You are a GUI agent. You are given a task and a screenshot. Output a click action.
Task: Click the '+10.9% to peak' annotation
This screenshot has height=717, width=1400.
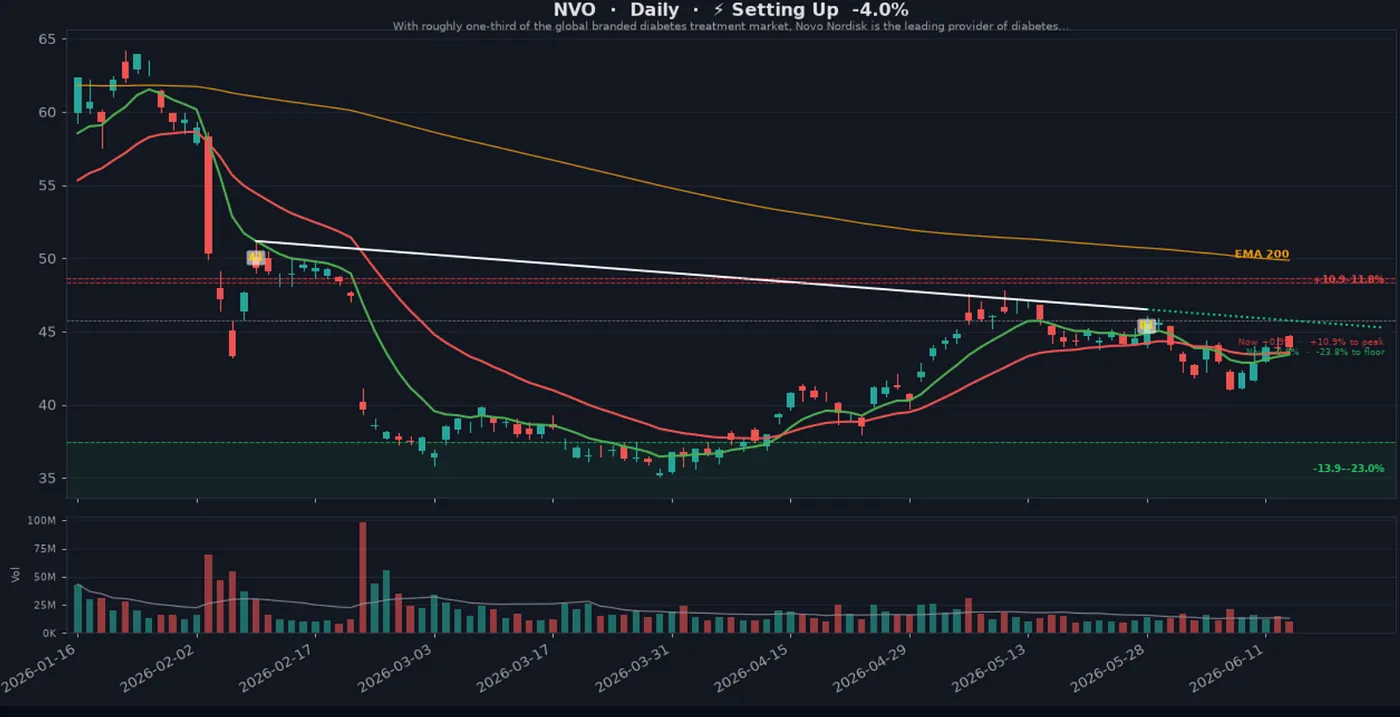(1347, 342)
